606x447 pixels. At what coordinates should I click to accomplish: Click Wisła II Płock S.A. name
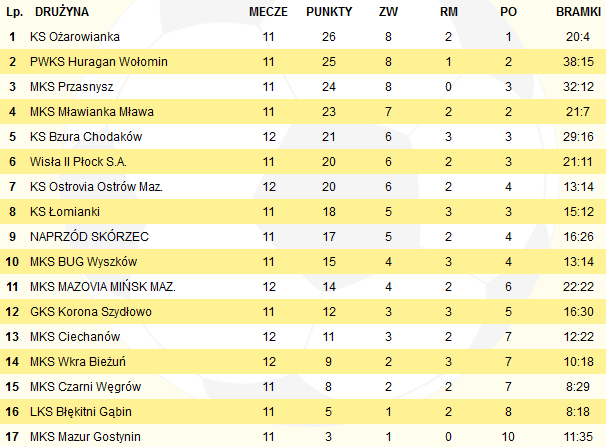coord(78,161)
